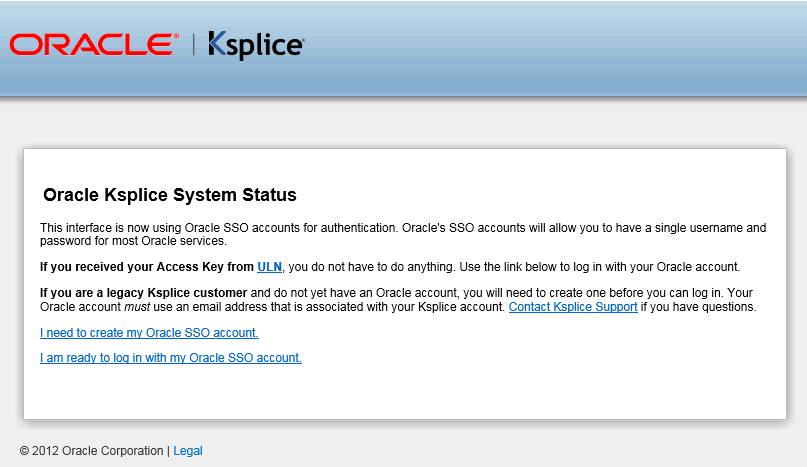Viewport: 807px width, 467px height.
Task: Click the sentence beginning 'This interface is now using'
Action: (x=403, y=234)
